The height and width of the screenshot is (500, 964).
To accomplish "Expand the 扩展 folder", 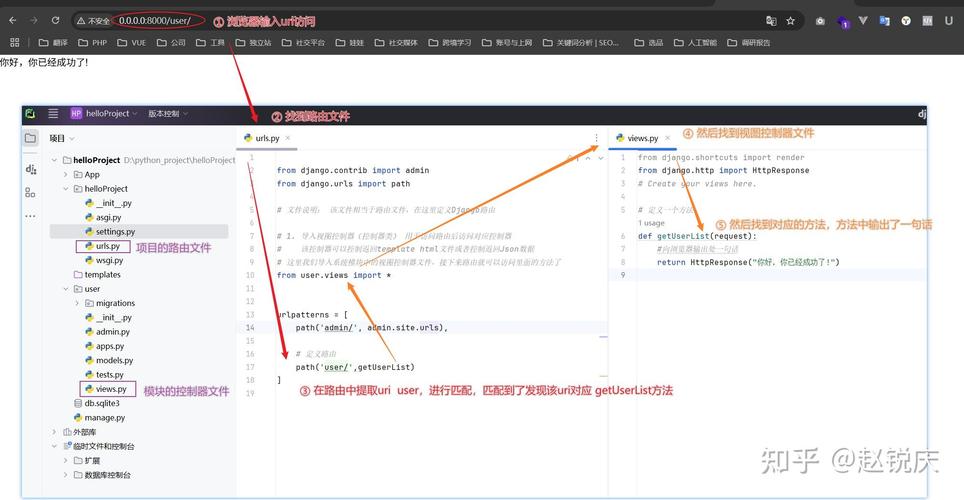I will tap(66, 461).
